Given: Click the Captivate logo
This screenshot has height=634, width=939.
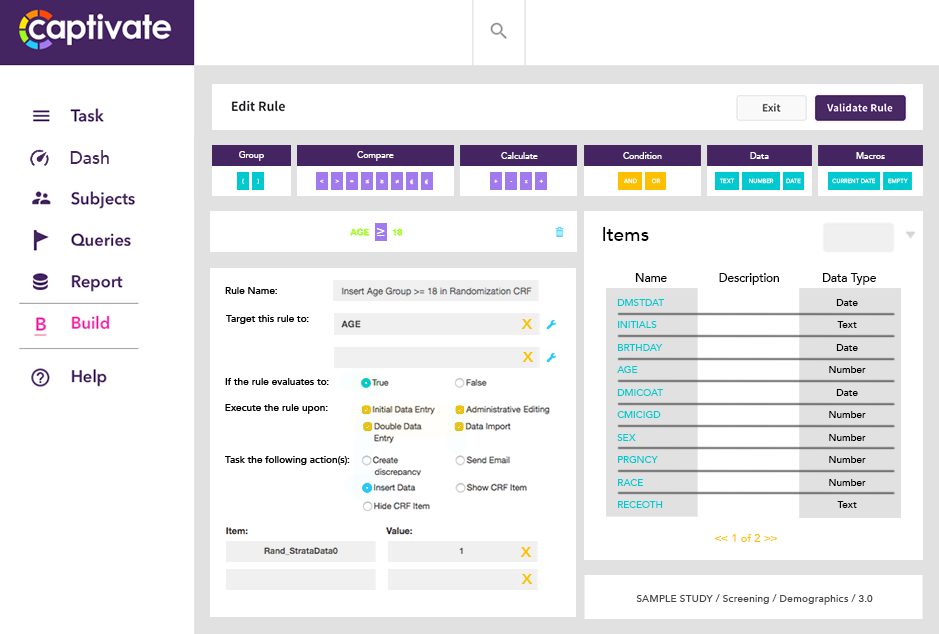Looking at the screenshot, I should coord(95,29).
